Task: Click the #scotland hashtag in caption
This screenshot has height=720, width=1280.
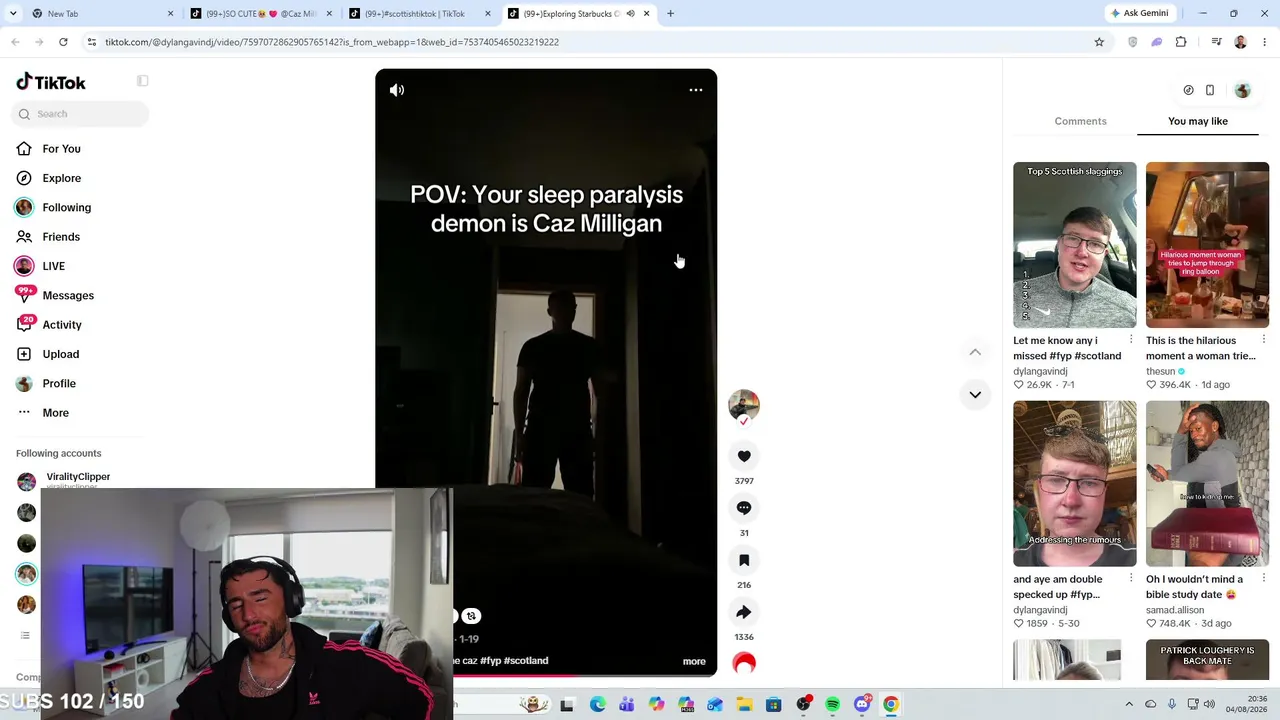Action: [x=526, y=661]
